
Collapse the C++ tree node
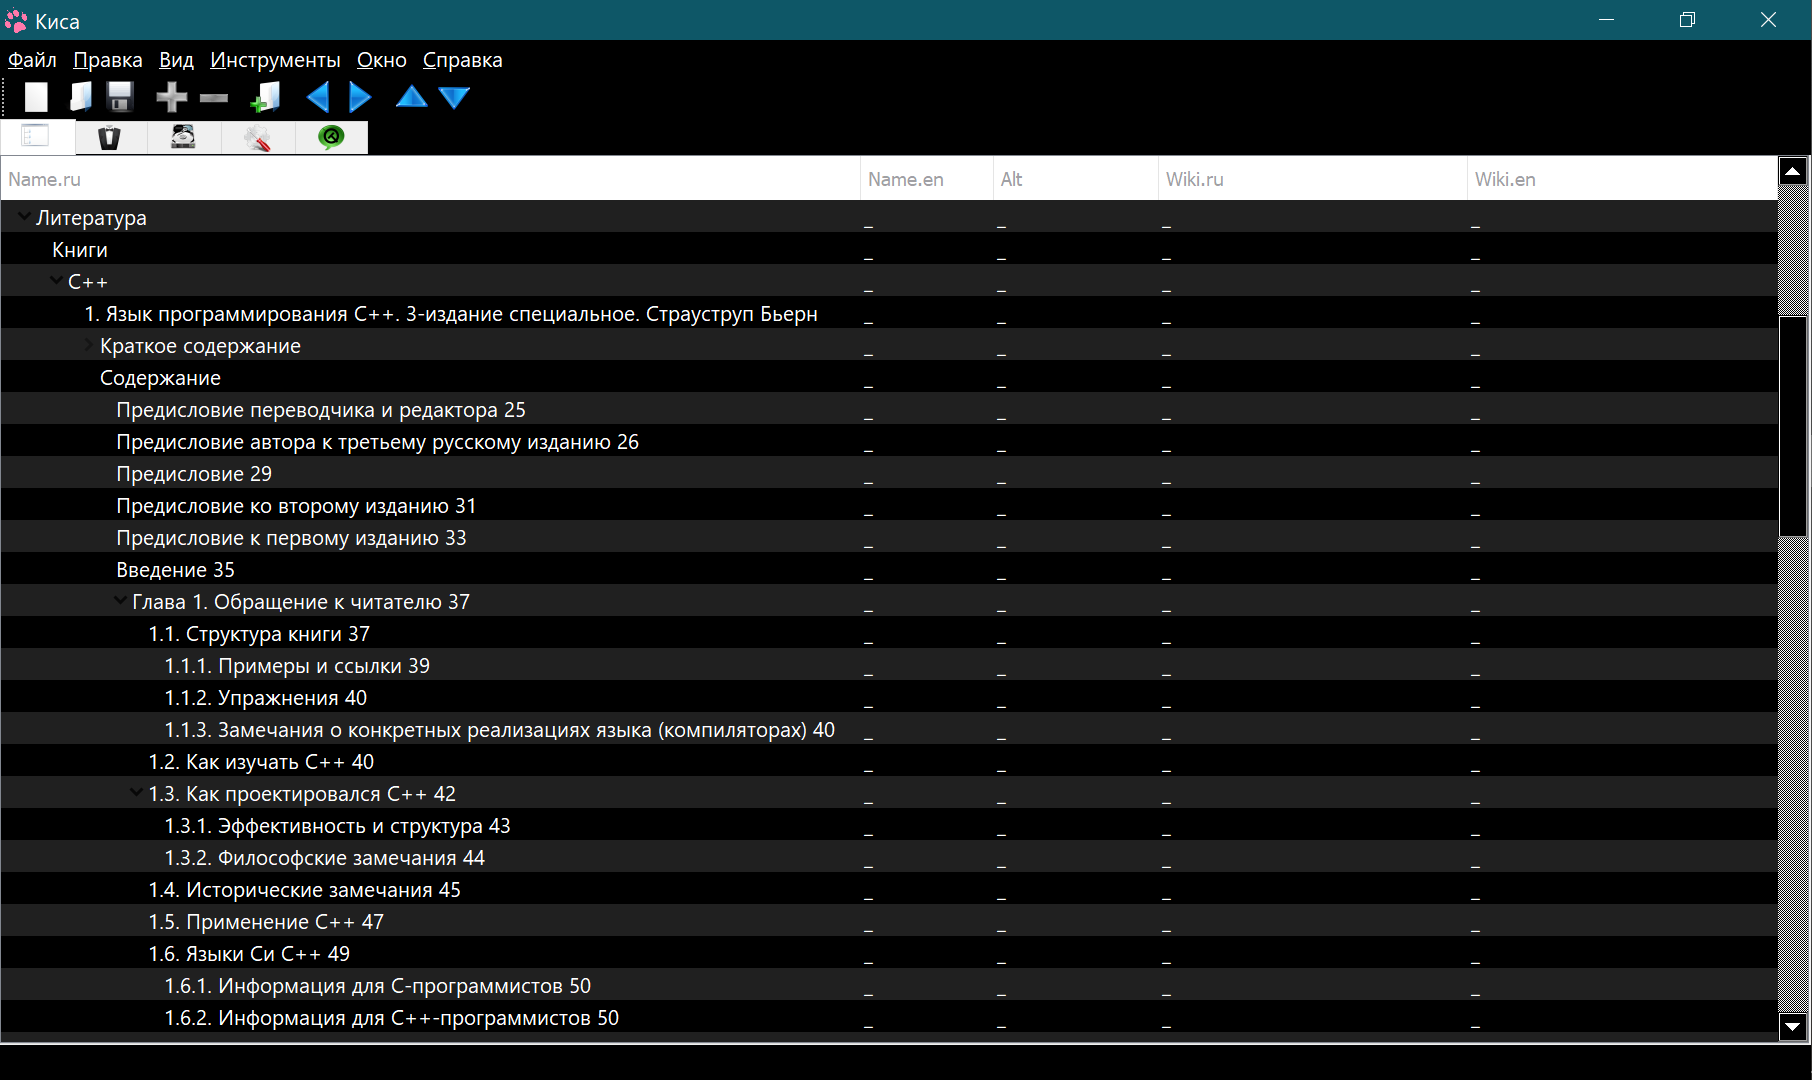coord(56,280)
